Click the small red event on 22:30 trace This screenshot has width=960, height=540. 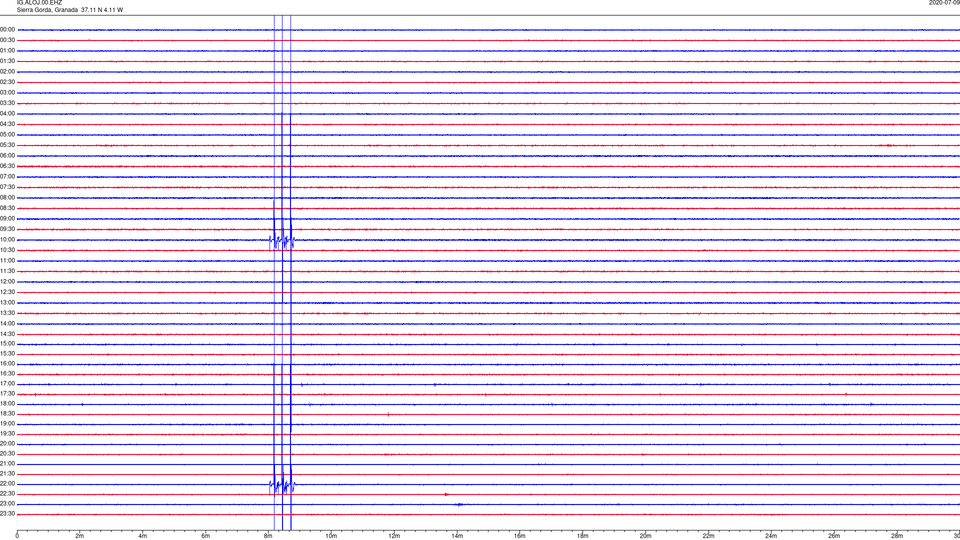coord(446,494)
